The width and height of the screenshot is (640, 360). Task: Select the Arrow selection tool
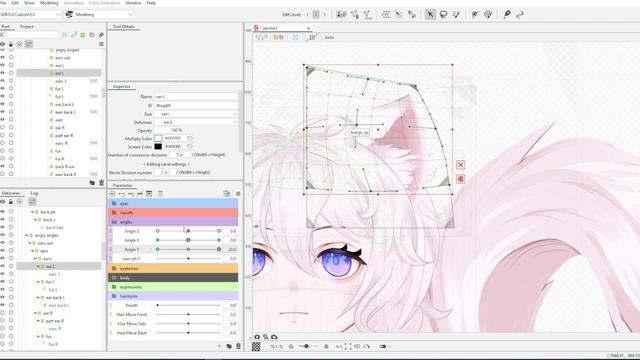[x=430, y=14]
